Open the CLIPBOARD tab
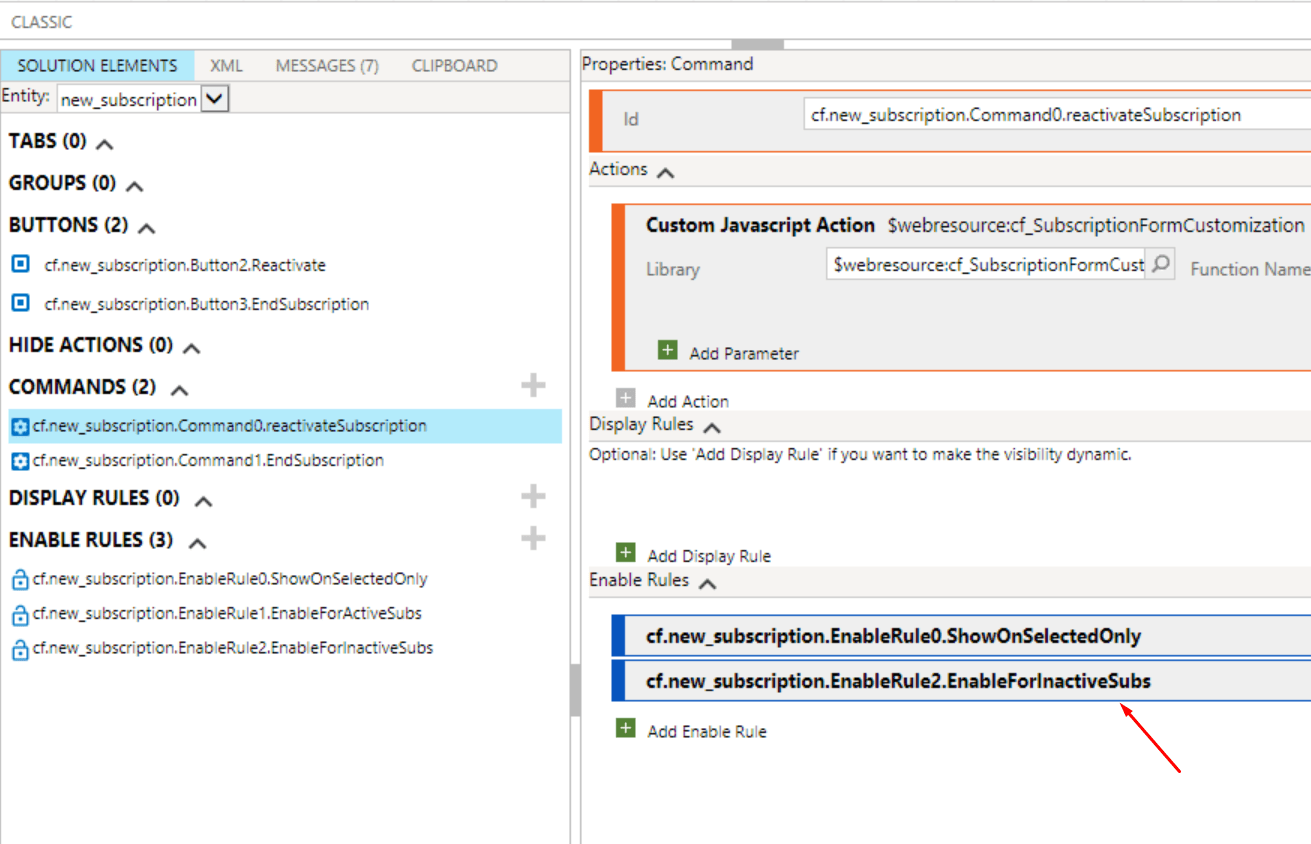This screenshot has height=844, width=1311. point(454,65)
